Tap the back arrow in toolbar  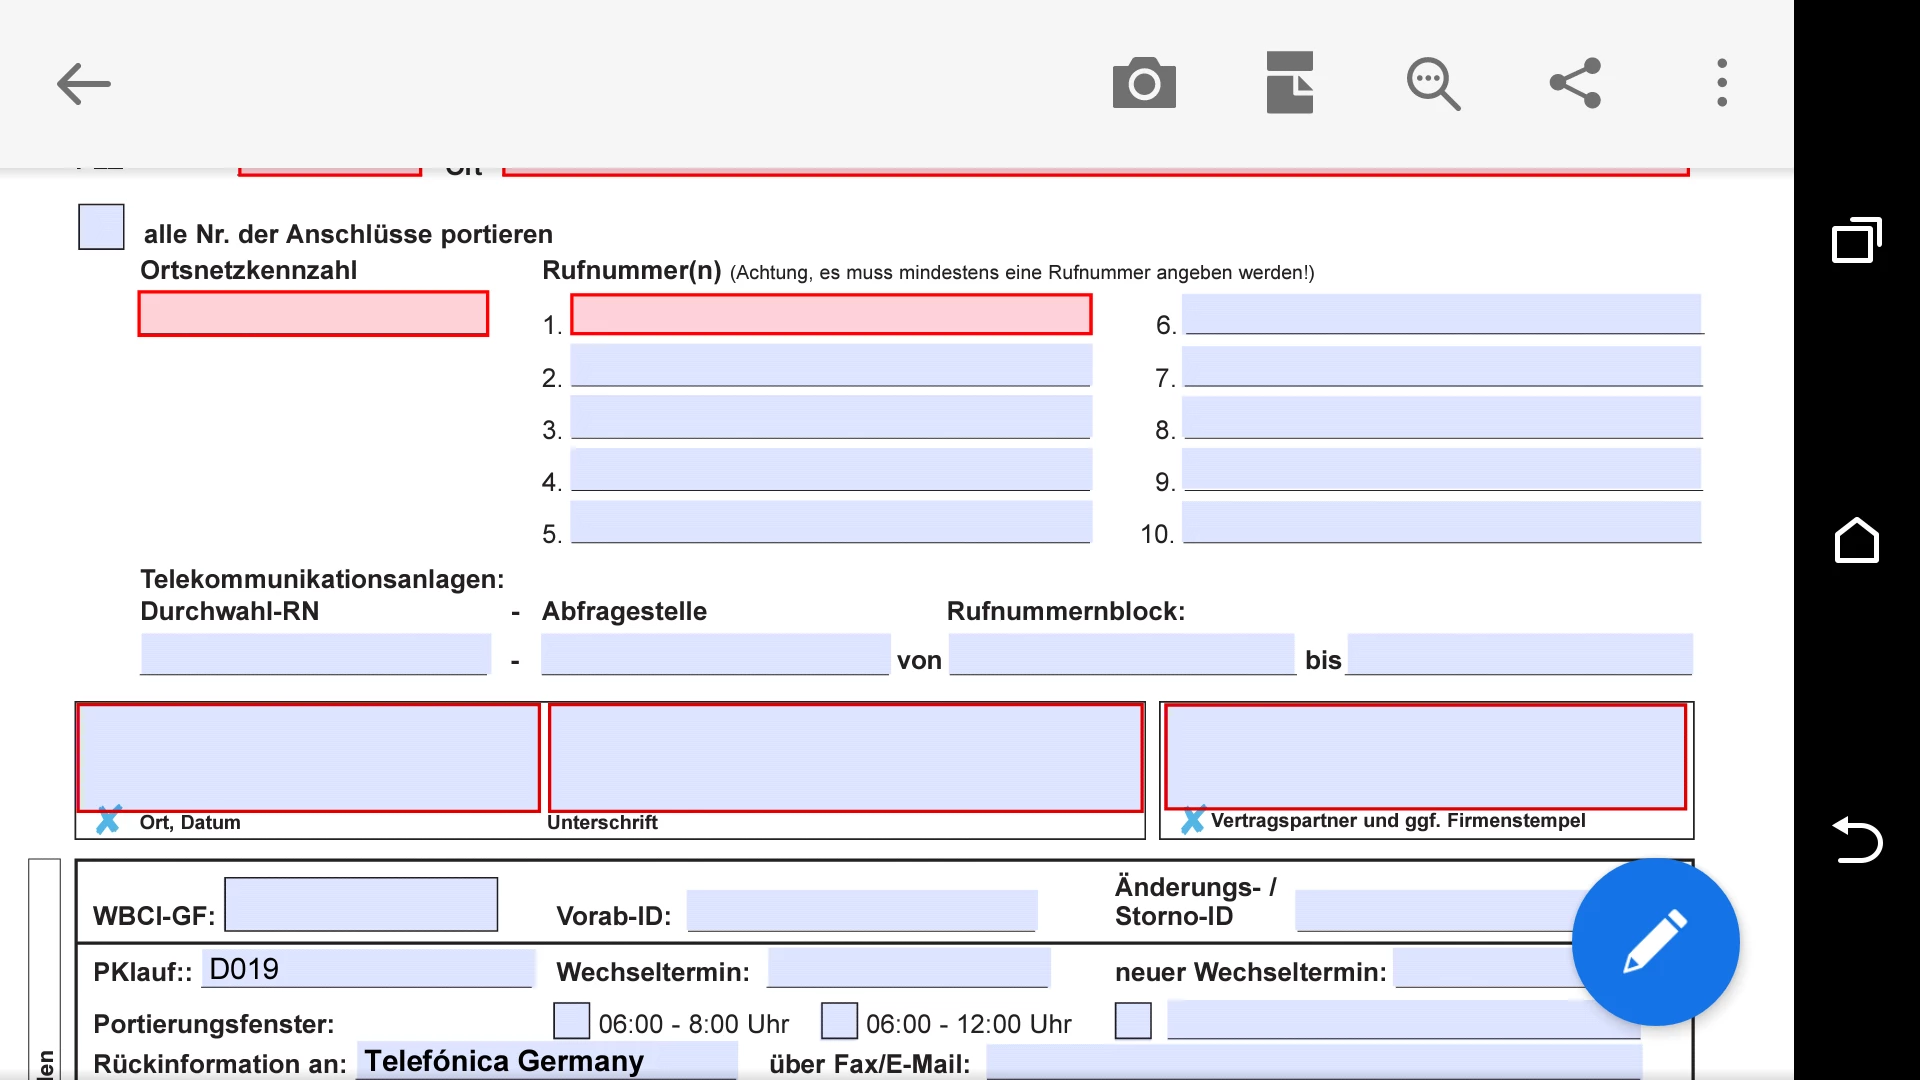tap(83, 83)
